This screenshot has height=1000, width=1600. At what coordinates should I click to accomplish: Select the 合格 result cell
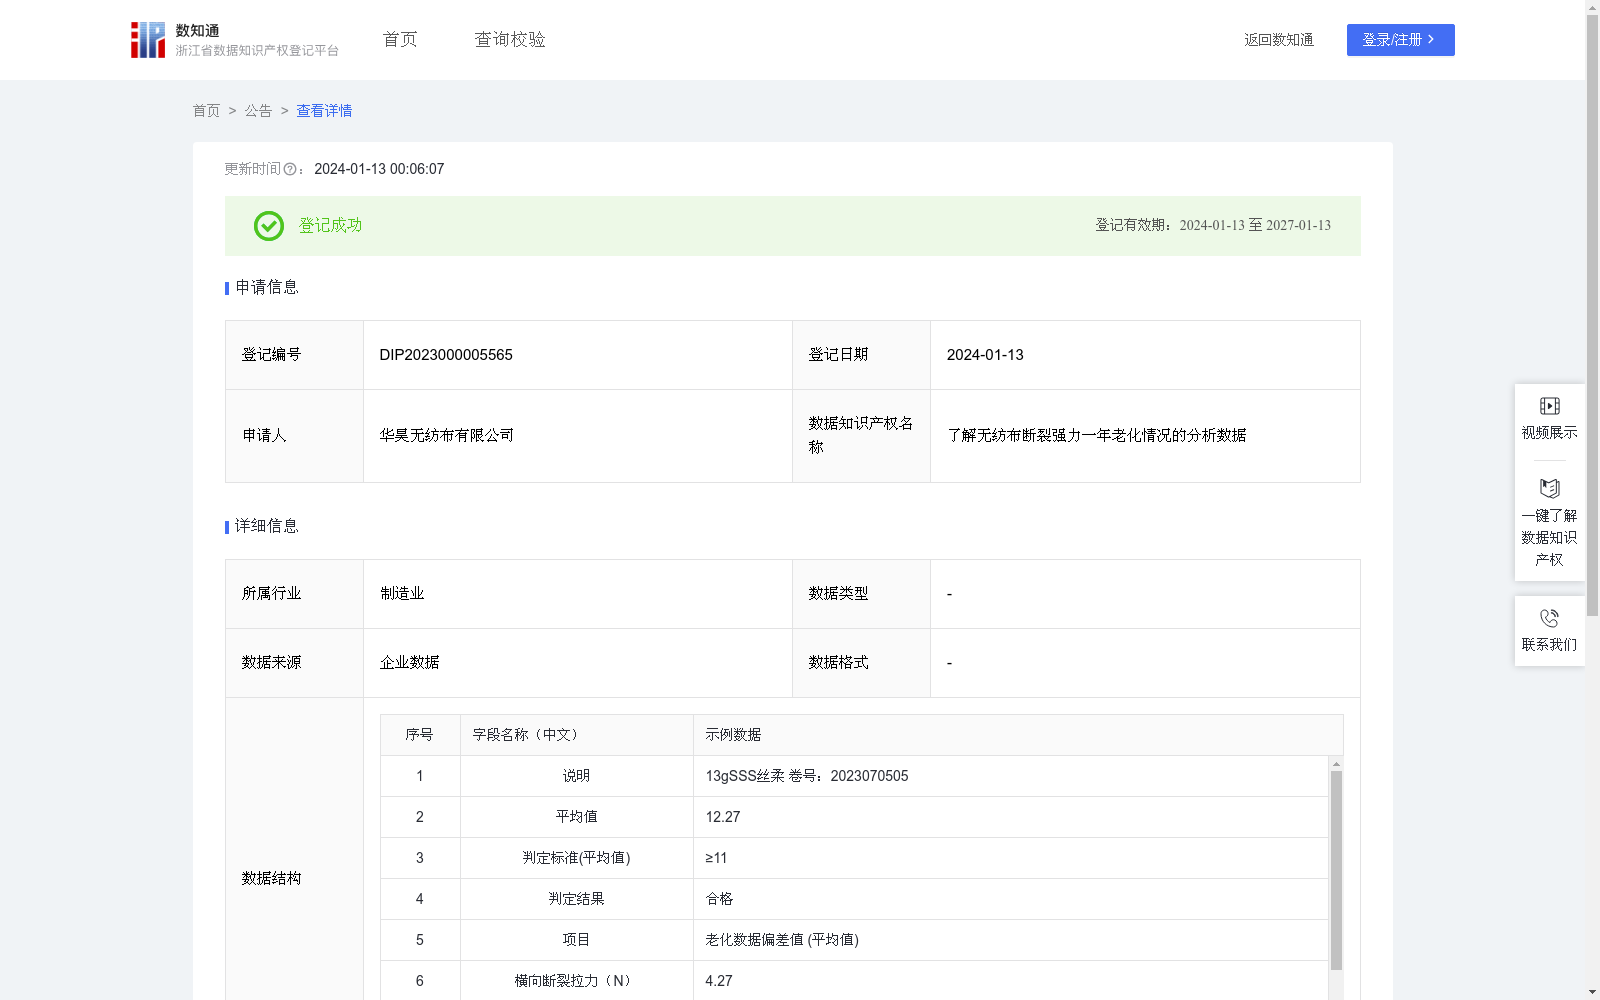[1010, 899]
